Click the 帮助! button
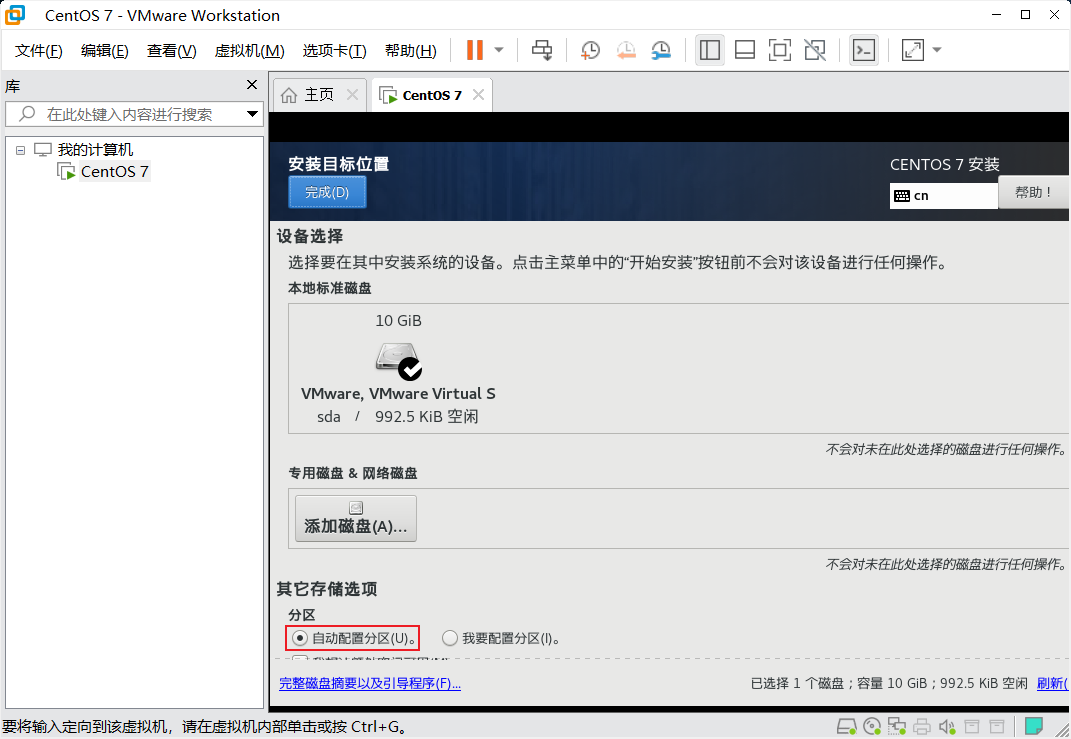This screenshot has height=739, width=1071. (1033, 192)
